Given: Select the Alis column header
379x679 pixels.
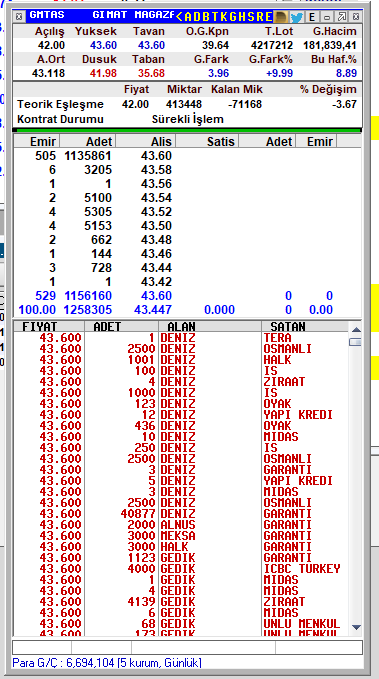Looking at the screenshot, I should 146,141.
